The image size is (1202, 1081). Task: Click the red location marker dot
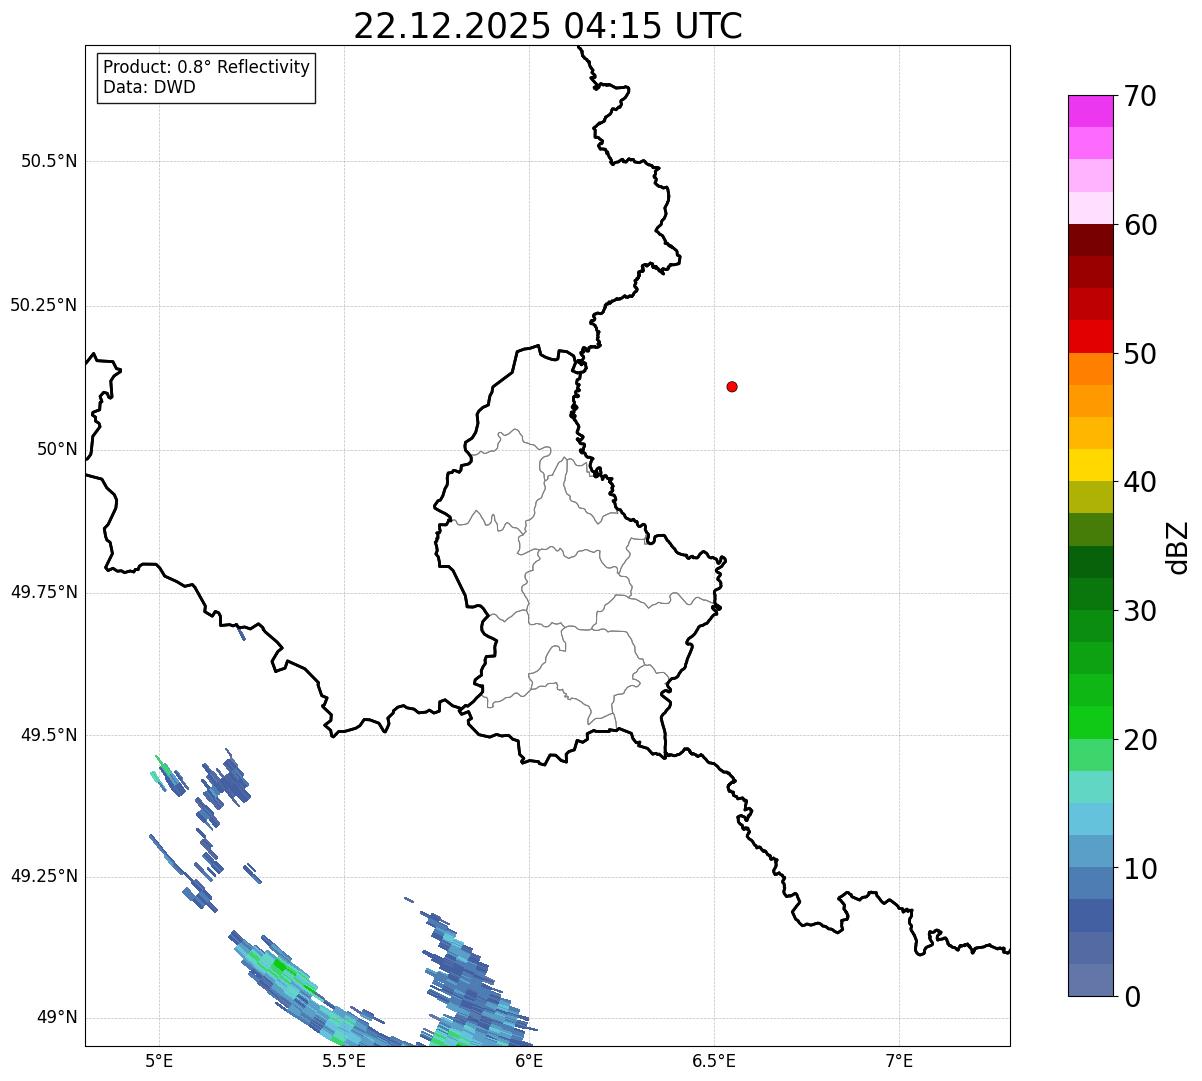click(x=732, y=386)
